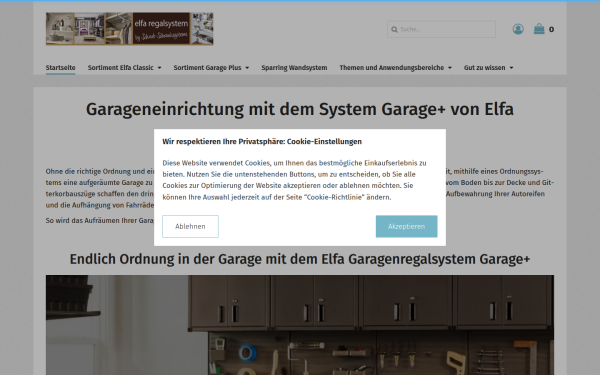The width and height of the screenshot is (600, 375).
Task: Focus the Suche search field
Action: click(x=441, y=29)
